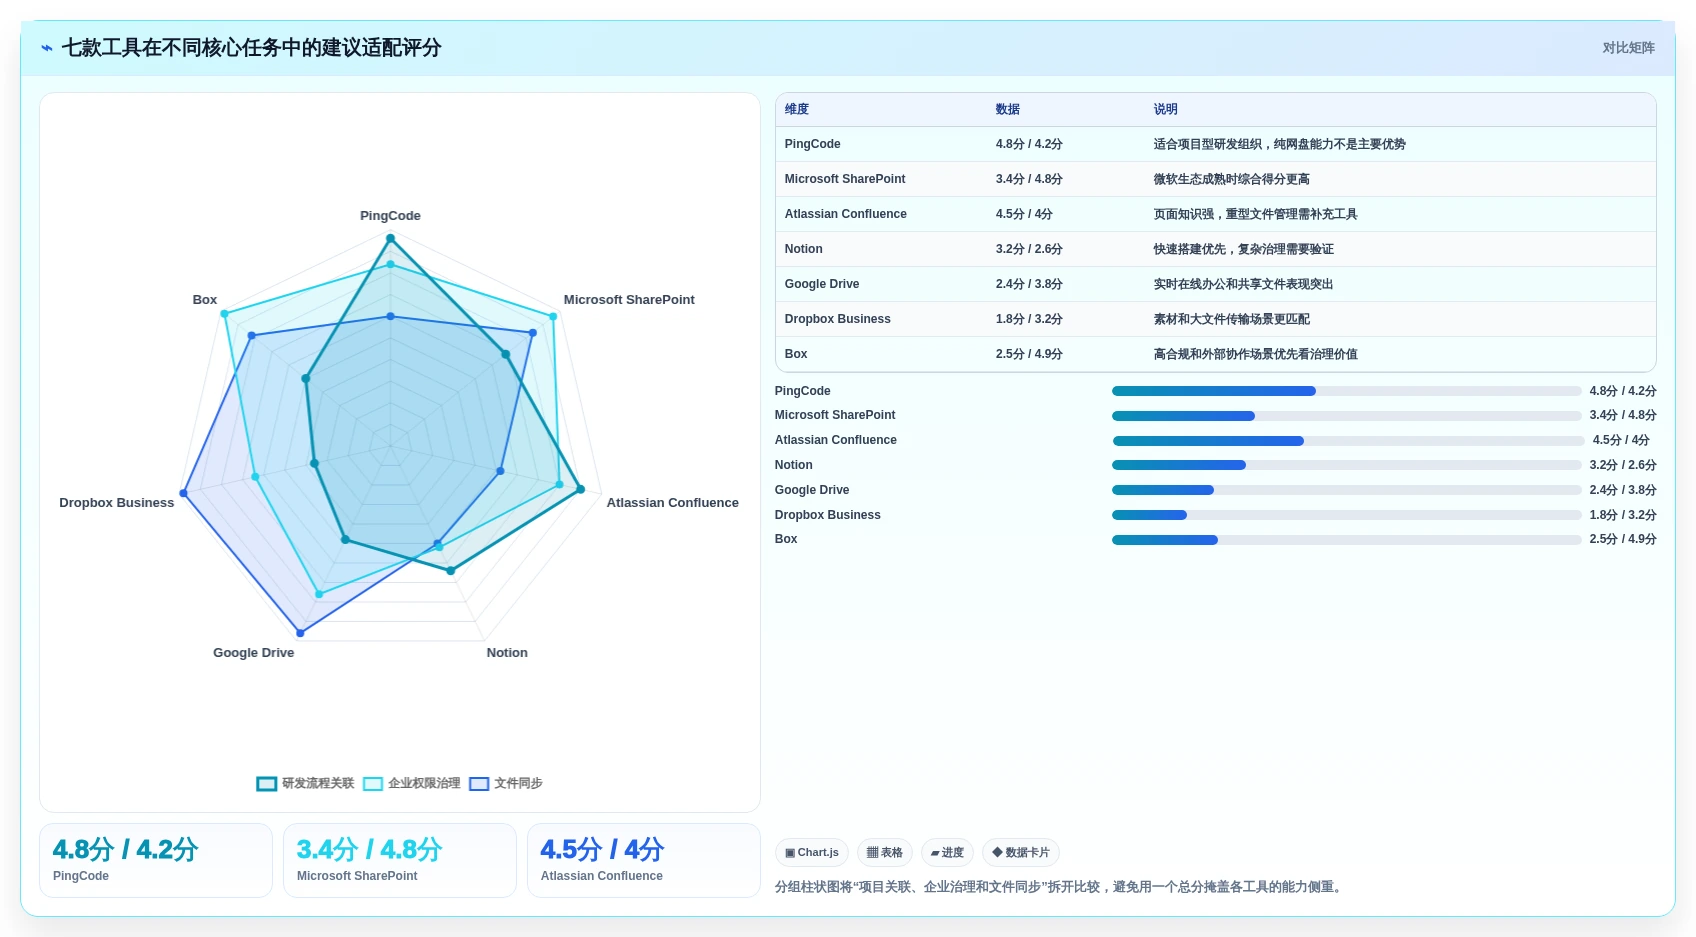Screen dimensions: 1696x937
Task: Click the description 适合项目型研发组织，纯网盘能力不是主要优势
Action: (x=1280, y=144)
